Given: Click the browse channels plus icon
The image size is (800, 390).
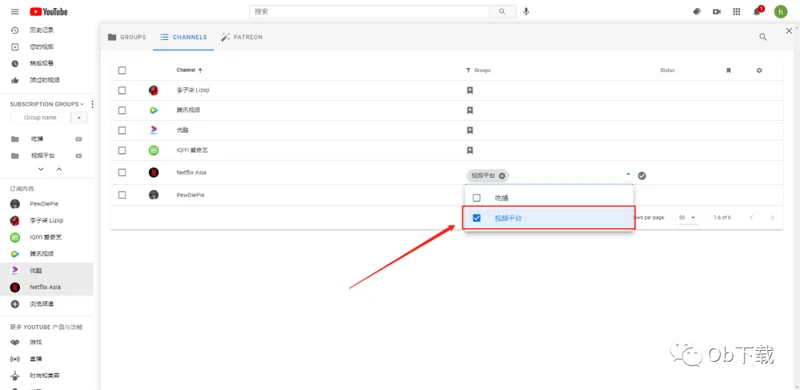Looking at the screenshot, I should click(x=15, y=304).
